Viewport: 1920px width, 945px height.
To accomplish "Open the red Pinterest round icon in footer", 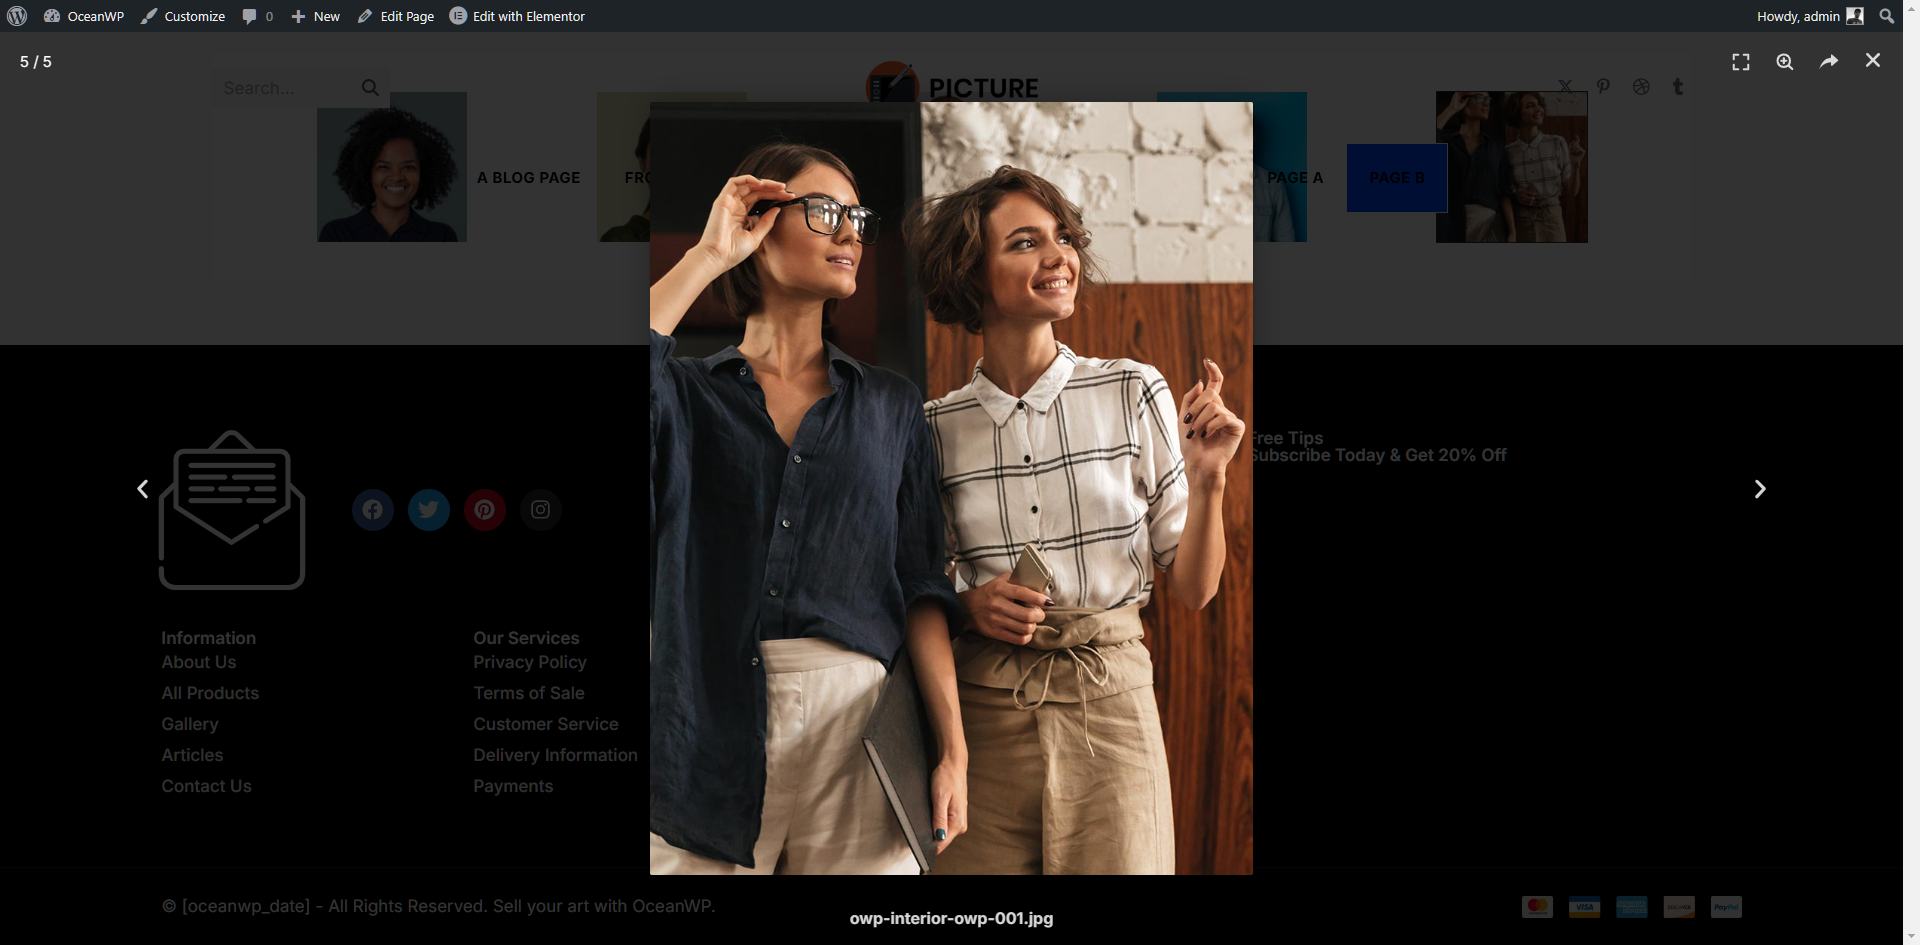I will tap(485, 510).
